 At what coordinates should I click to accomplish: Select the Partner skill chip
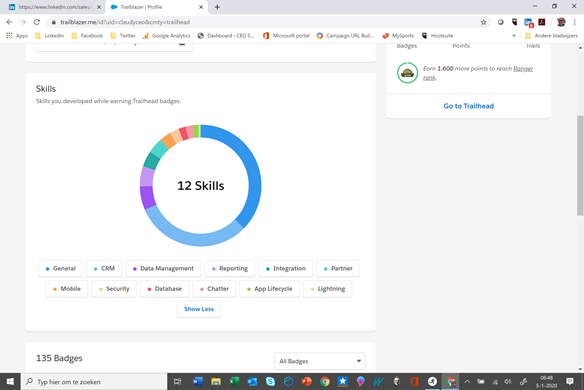point(338,268)
